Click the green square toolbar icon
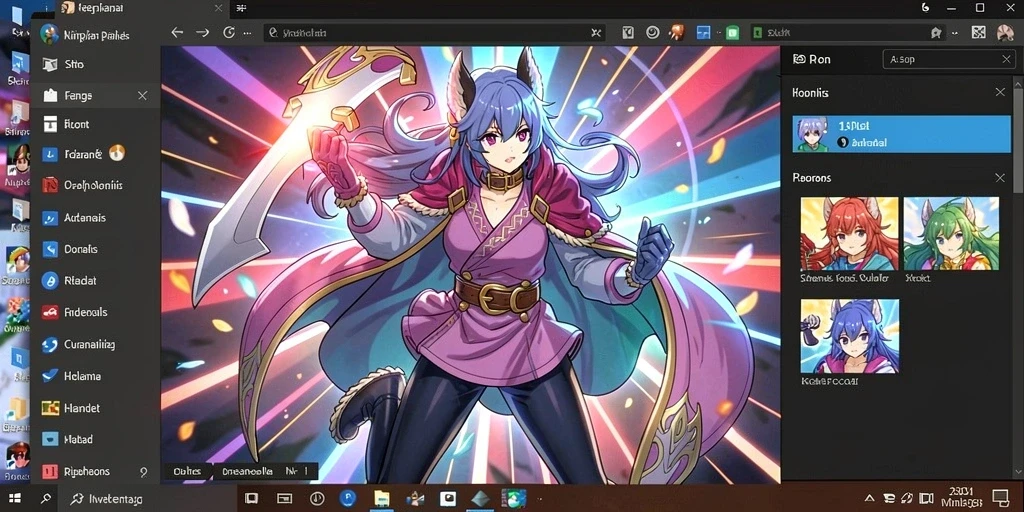This screenshot has height=512, width=1024. [x=733, y=33]
